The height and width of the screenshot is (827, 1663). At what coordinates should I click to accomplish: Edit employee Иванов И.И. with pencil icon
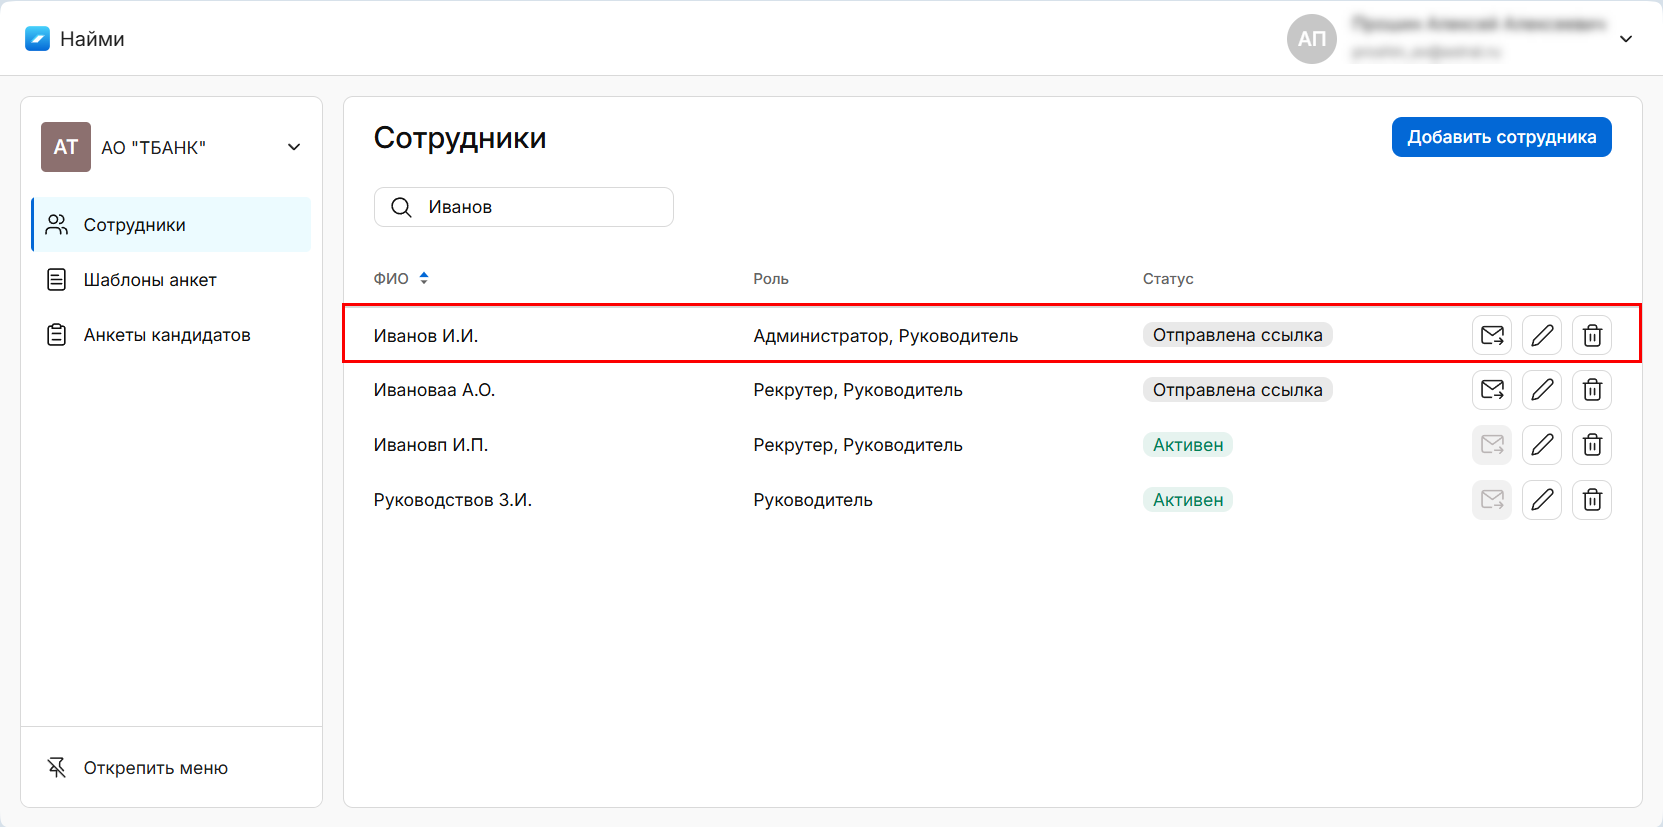point(1541,335)
